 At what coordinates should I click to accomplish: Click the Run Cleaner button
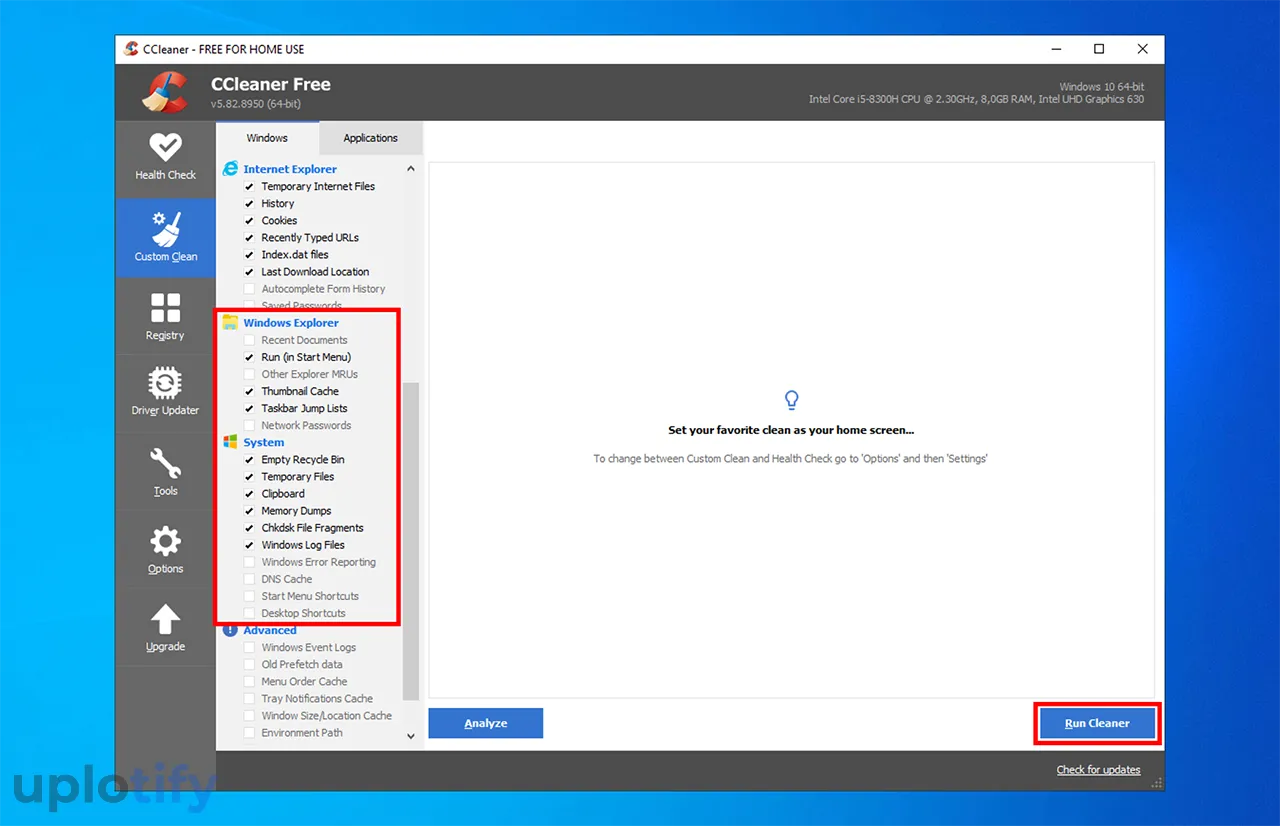1097,723
